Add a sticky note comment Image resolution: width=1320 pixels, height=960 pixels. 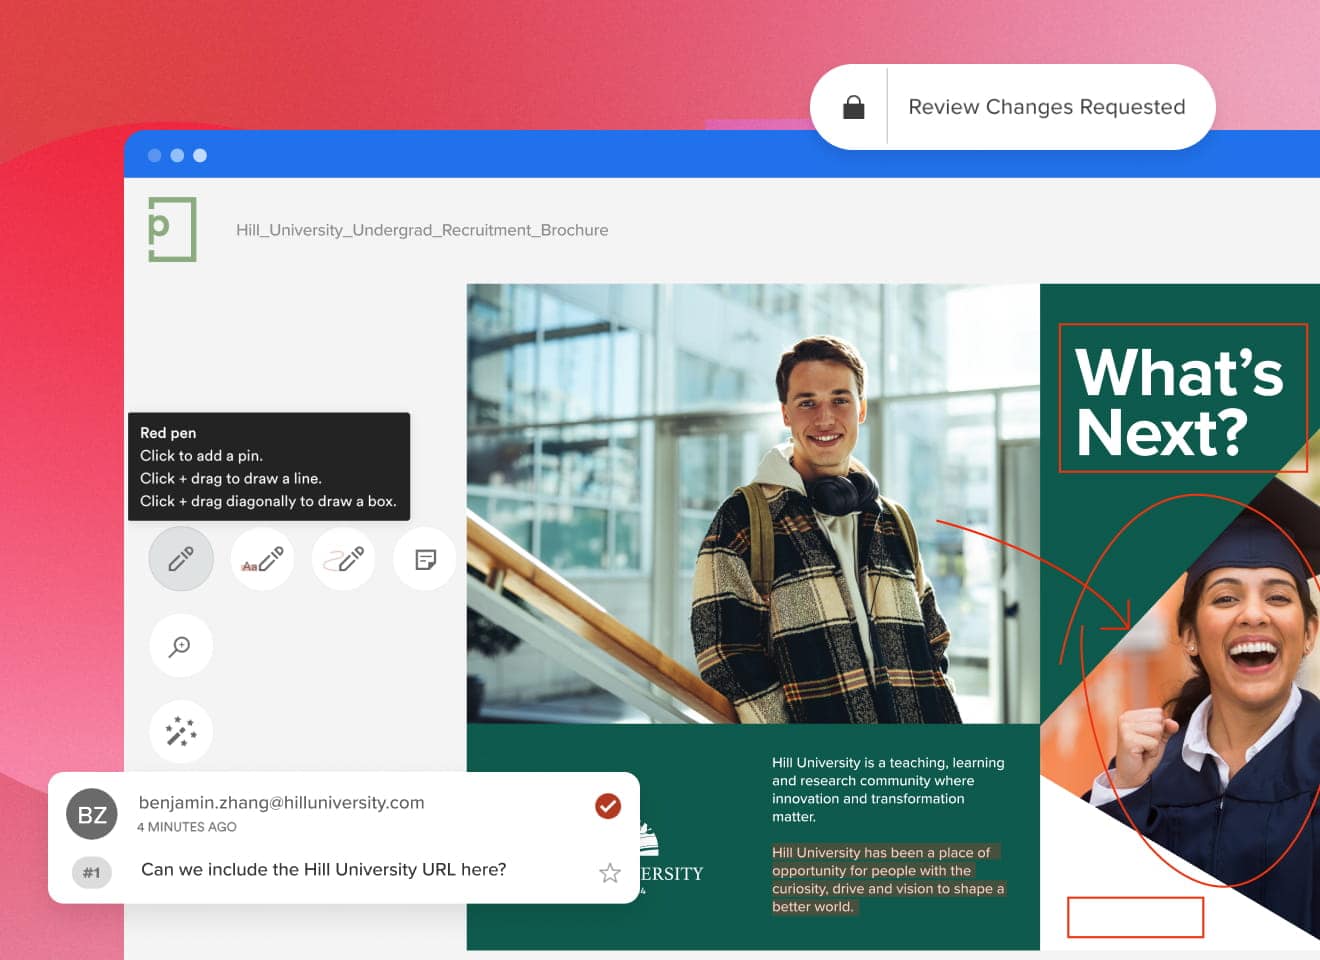click(x=425, y=559)
